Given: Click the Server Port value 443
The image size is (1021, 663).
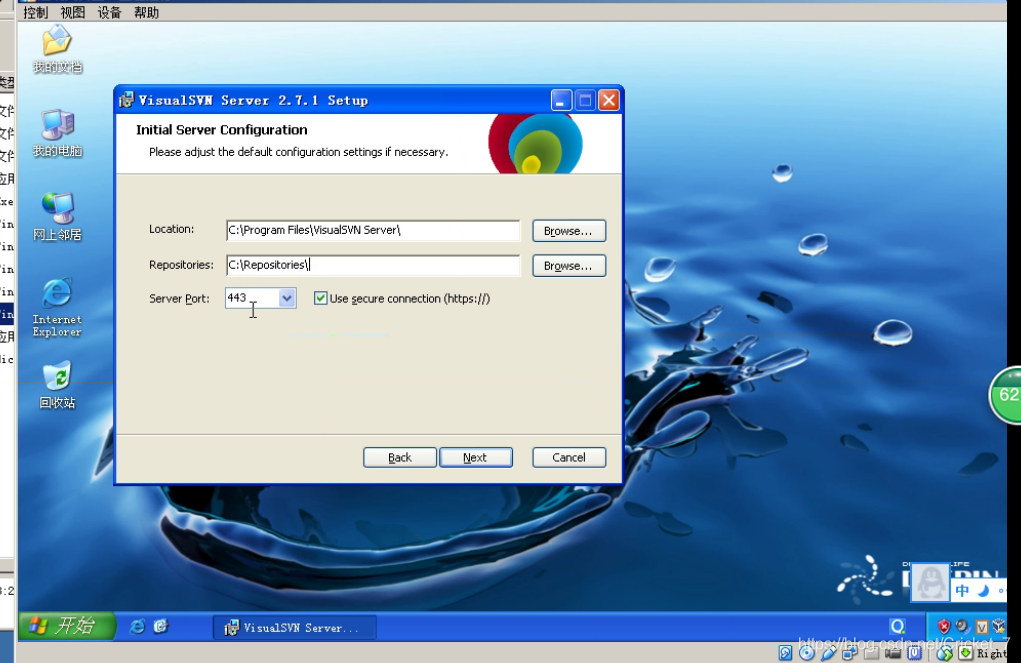Looking at the screenshot, I should click(x=237, y=298).
